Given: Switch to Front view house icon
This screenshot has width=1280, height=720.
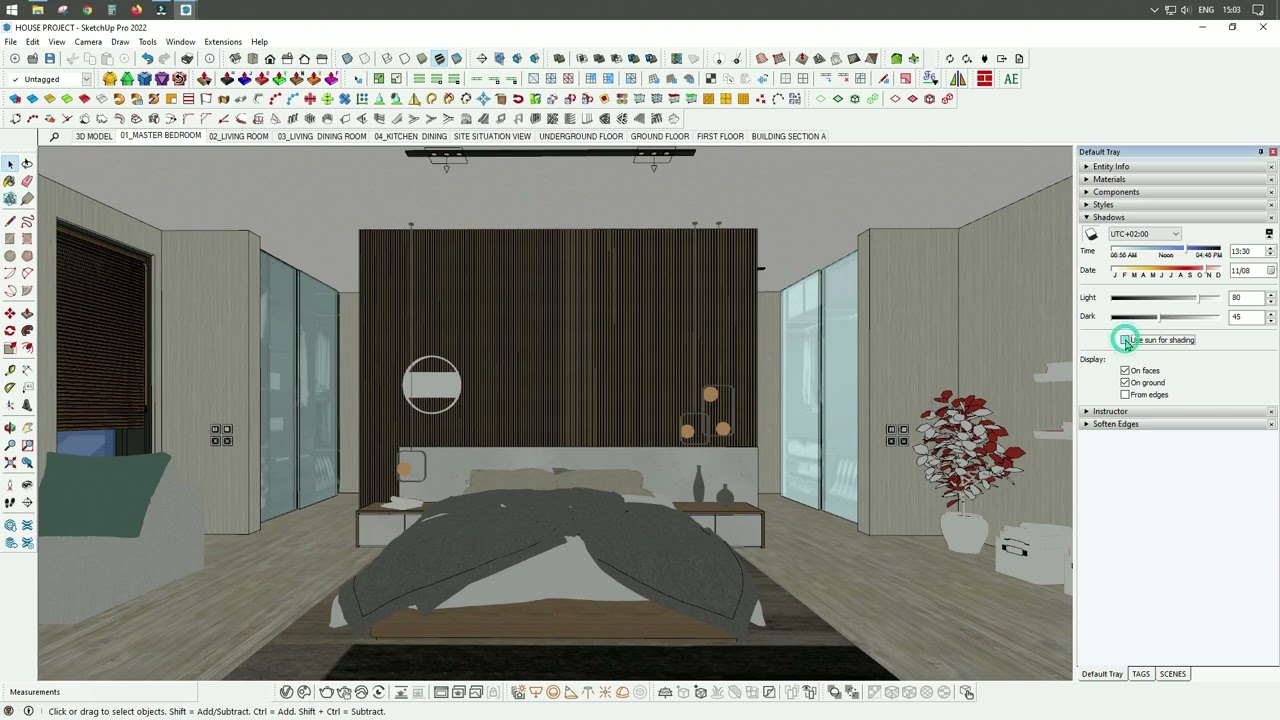Looking at the screenshot, I should coord(270,59).
